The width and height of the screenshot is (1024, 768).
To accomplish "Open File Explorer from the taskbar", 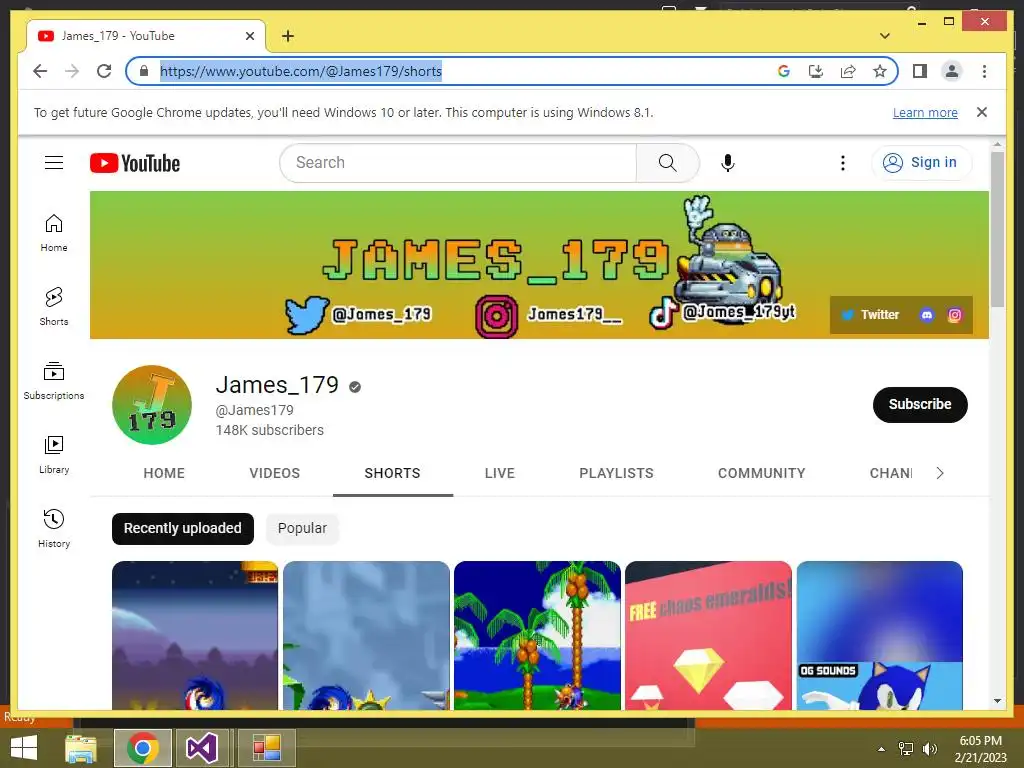I will click(x=80, y=748).
